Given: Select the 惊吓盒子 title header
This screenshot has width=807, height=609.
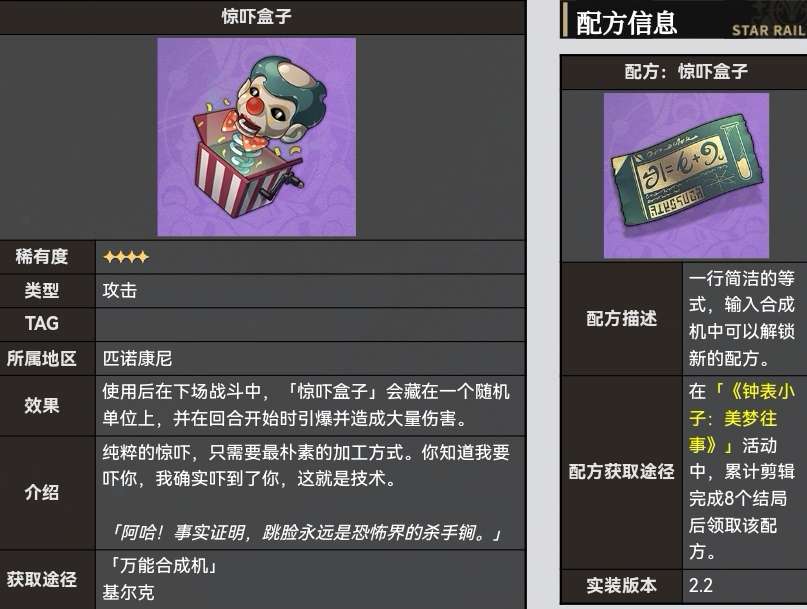Looking at the screenshot, I should (256, 16).
